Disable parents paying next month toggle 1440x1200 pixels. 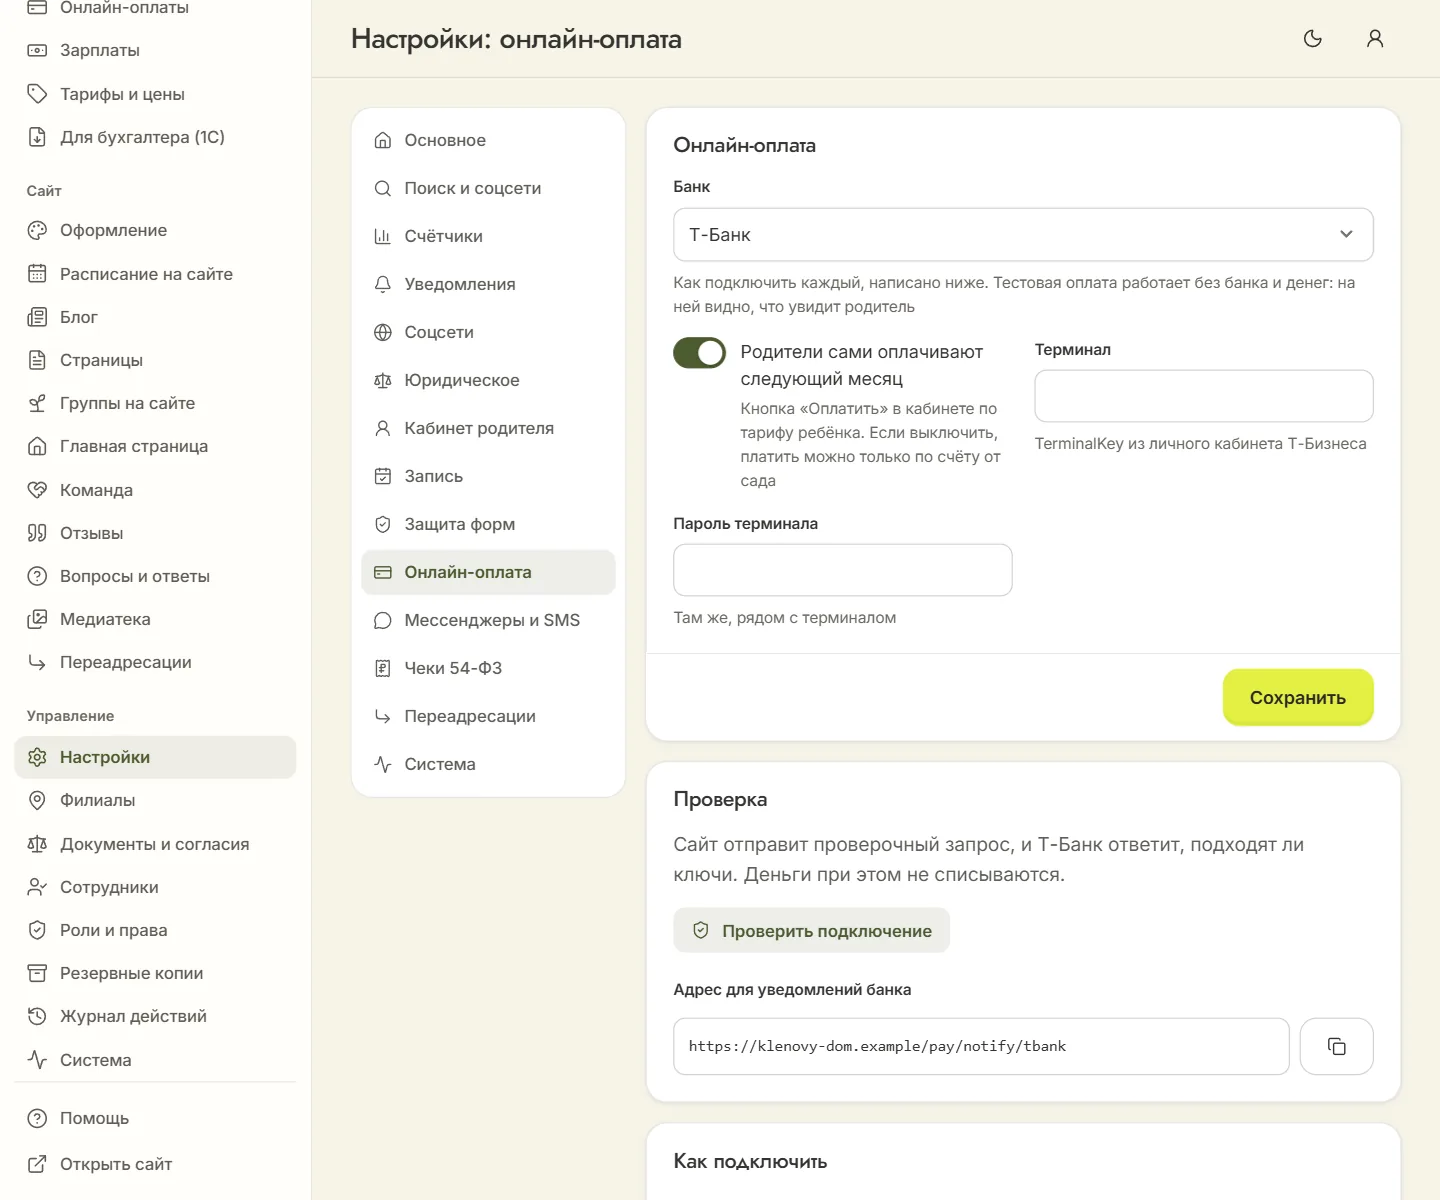(699, 353)
